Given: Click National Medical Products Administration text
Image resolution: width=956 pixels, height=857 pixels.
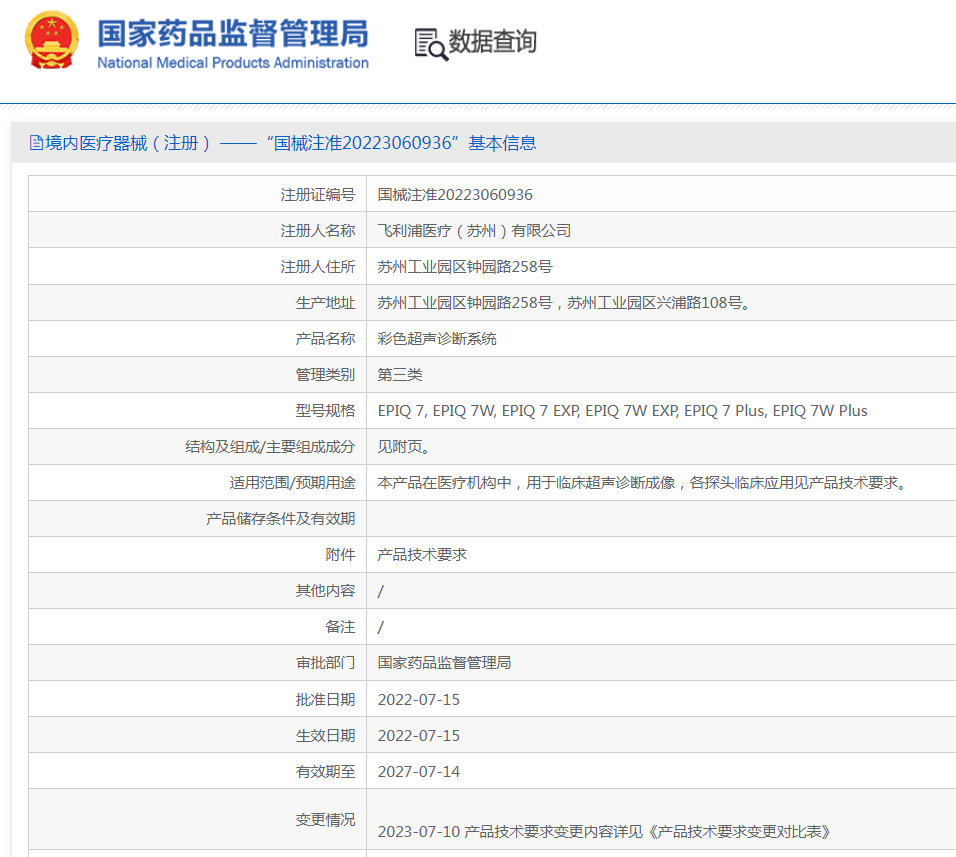Looking at the screenshot, I should pyautogui.click(x=233, y=63).
